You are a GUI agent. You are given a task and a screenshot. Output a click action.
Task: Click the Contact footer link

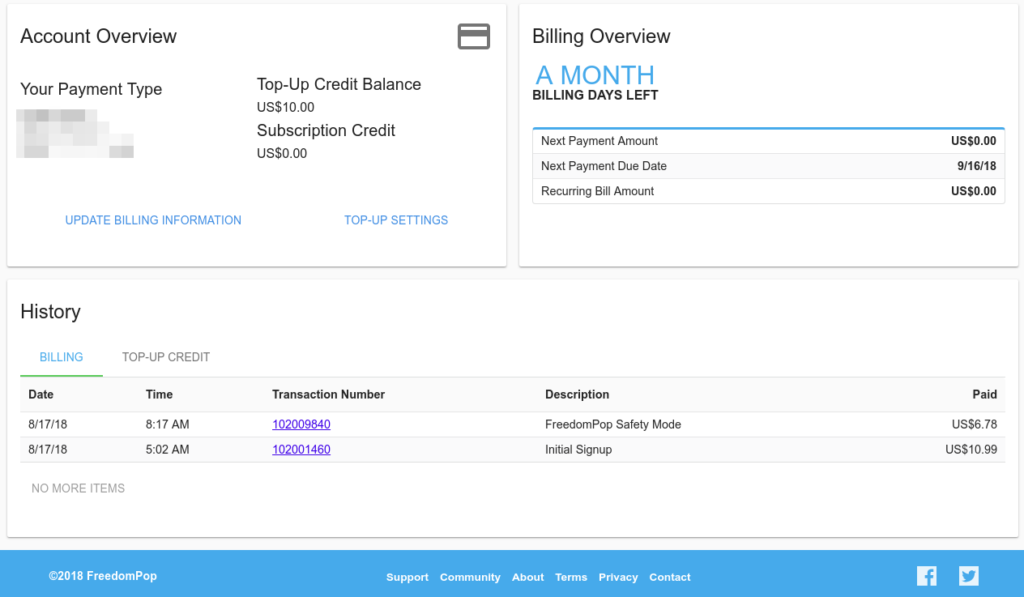click(670, 577)
